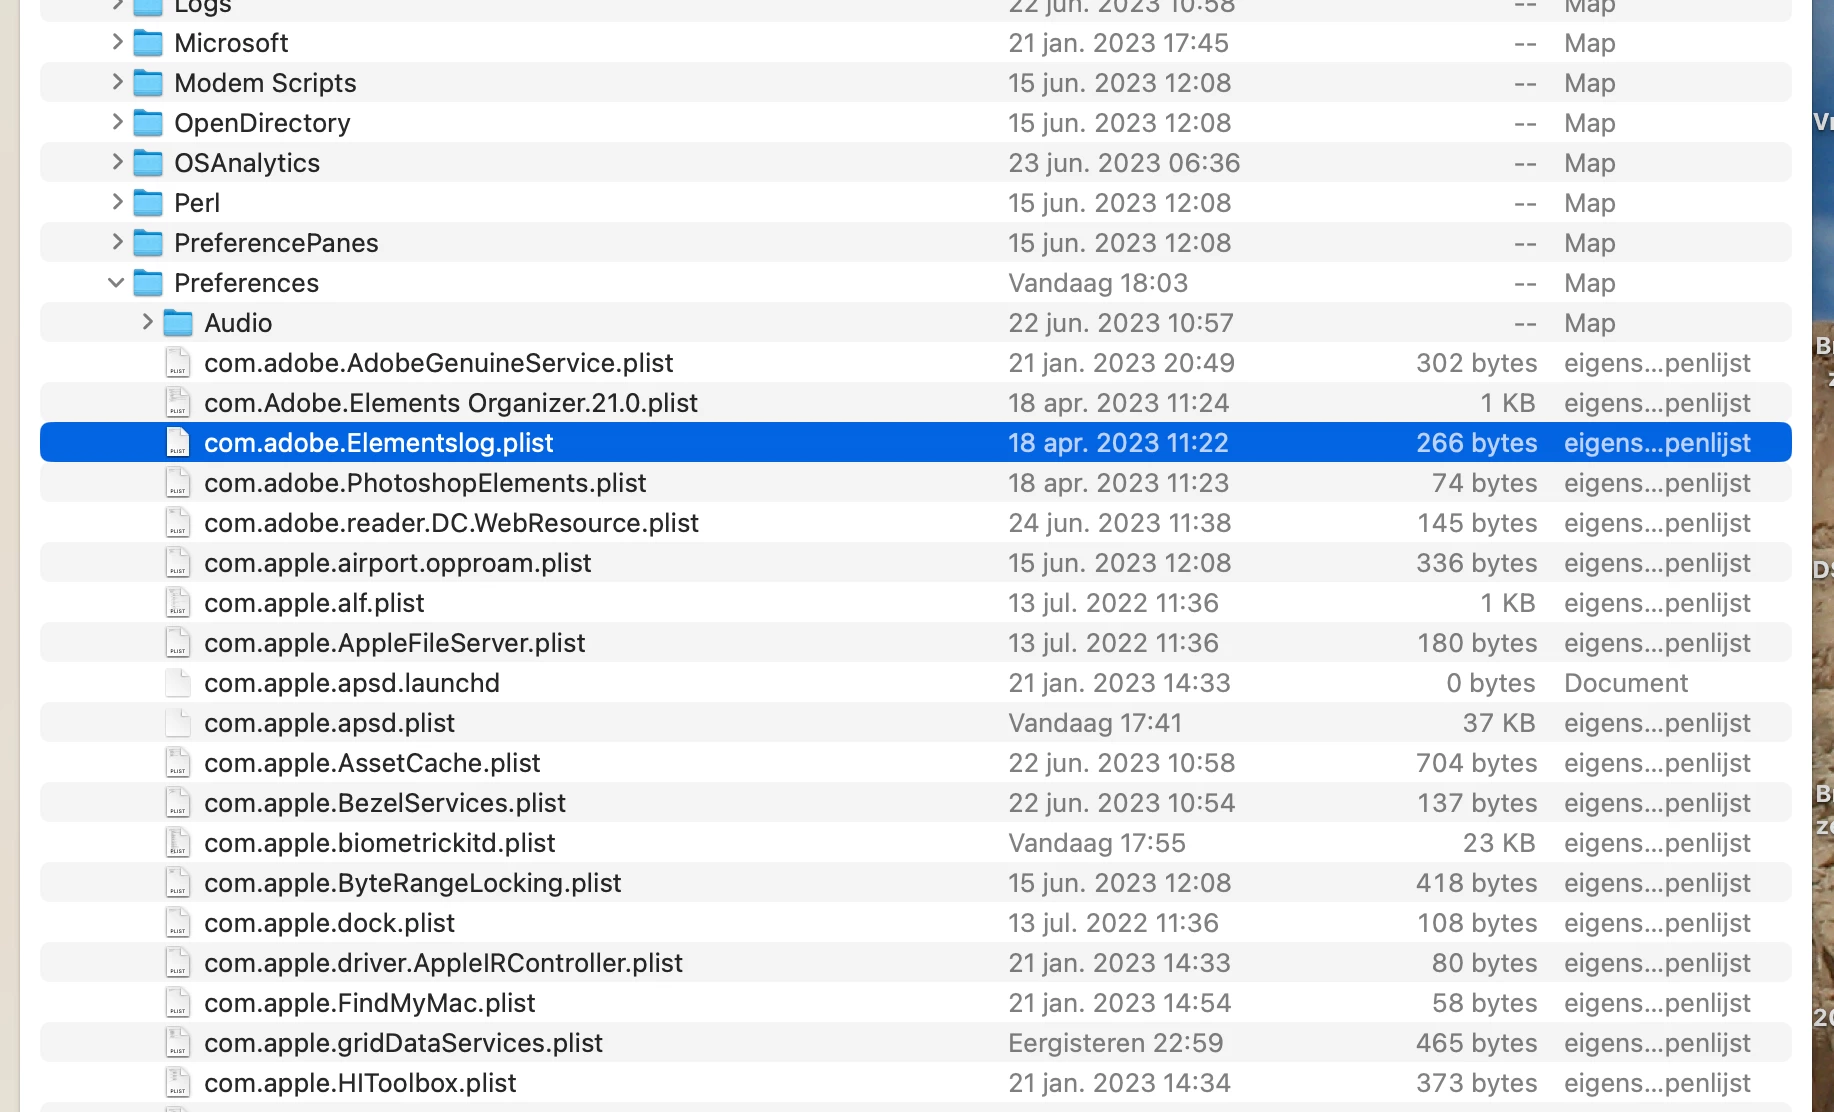Select com.apple.HIToolbox.plist file name
The image size is (1834, 1112).
[360, 1083]
